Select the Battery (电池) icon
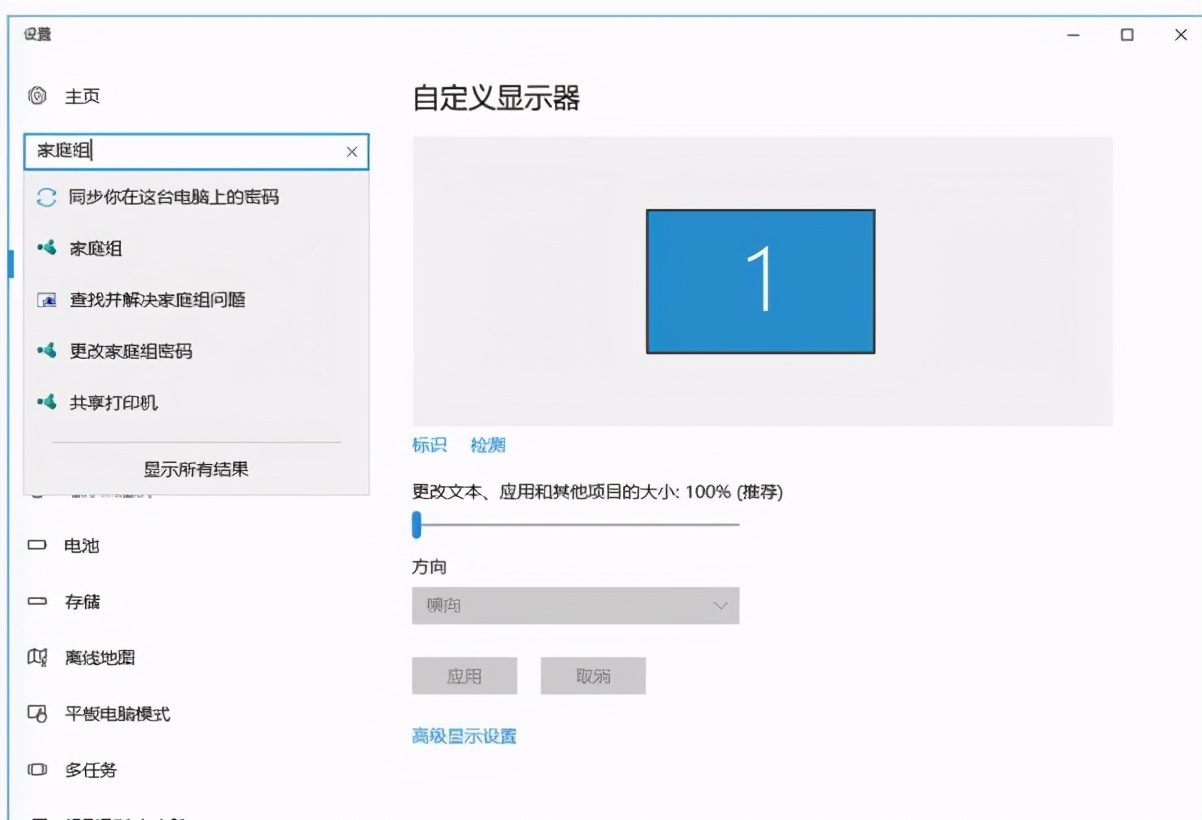Screen dimensions: 1202x820 (x=36, y=545)
